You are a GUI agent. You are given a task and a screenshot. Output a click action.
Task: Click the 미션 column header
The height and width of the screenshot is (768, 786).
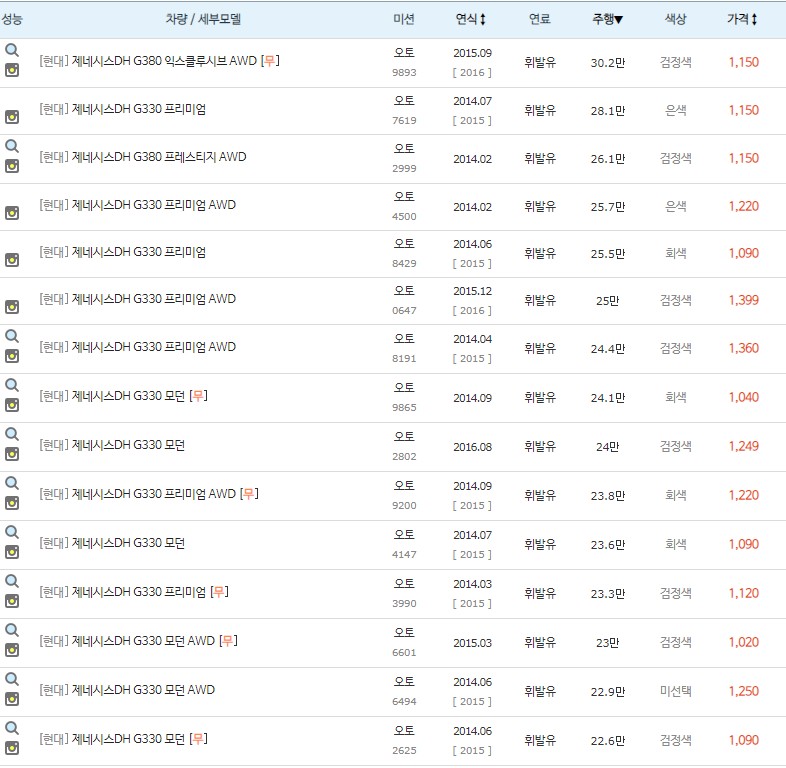click(x=404, y=19)
